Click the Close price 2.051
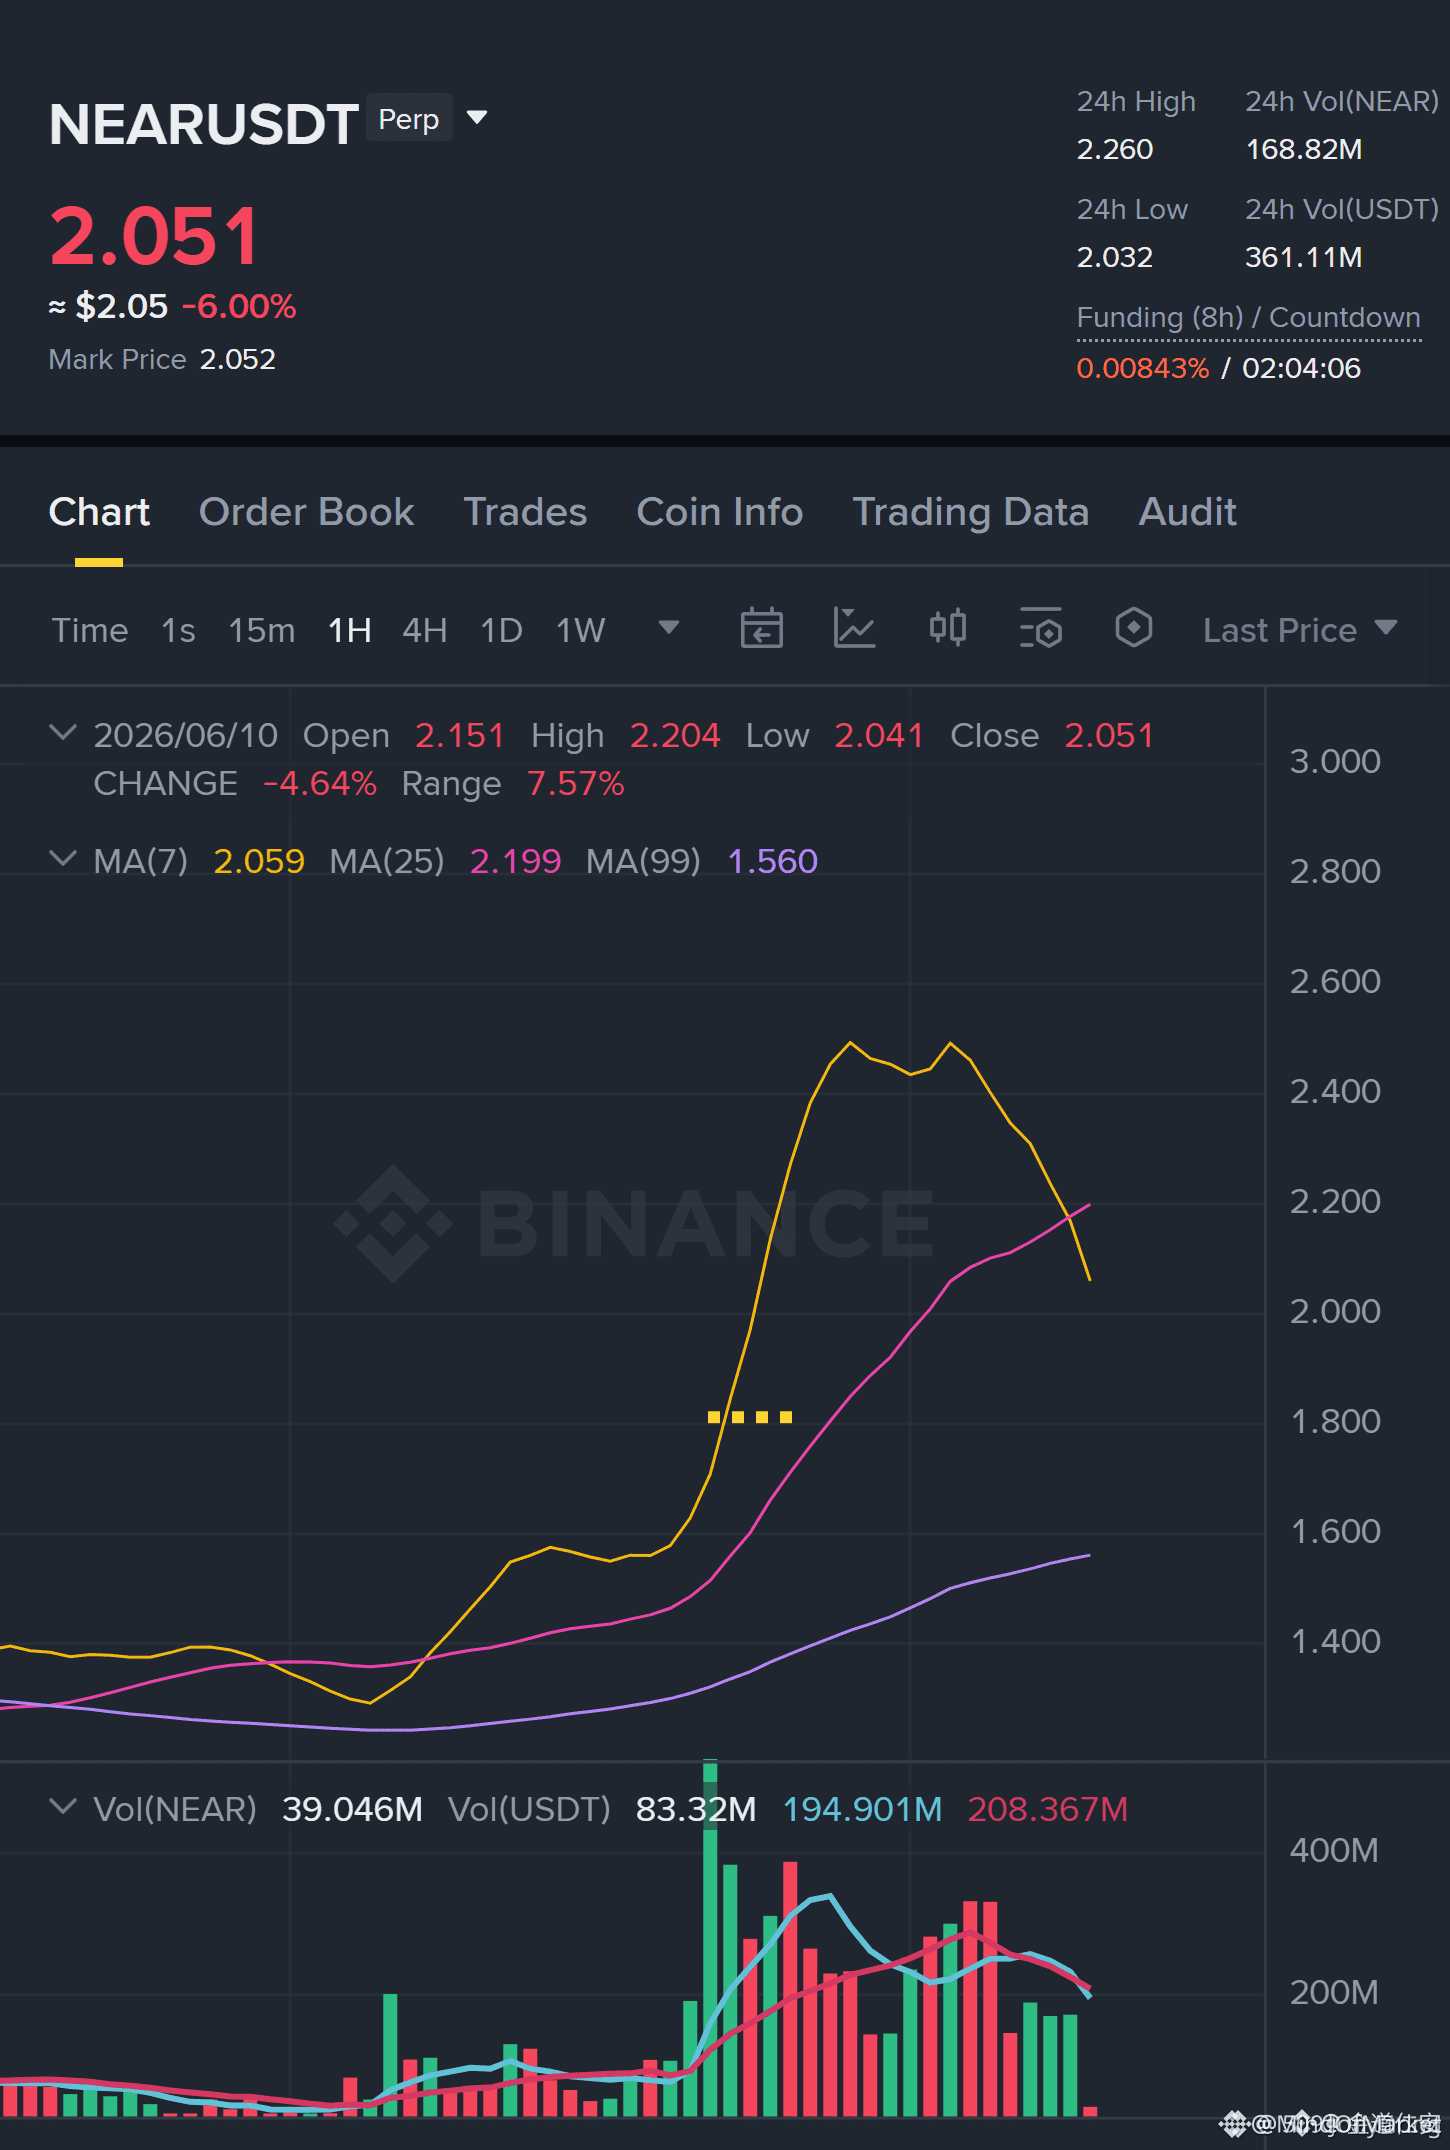 1109,735
